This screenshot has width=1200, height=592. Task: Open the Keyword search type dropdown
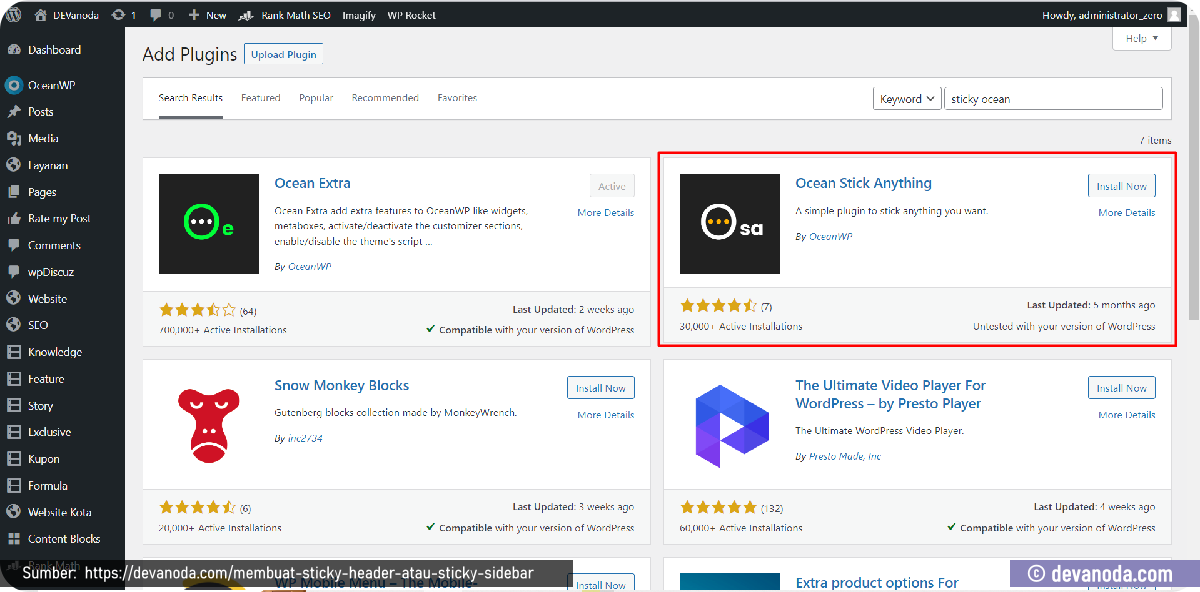tap(908, 99)
